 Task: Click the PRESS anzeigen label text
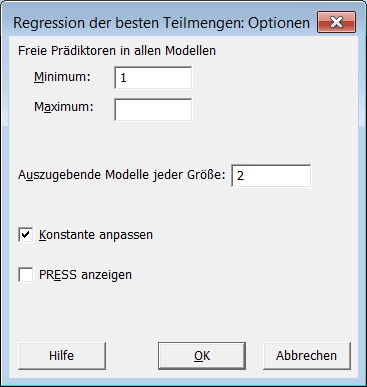pyautogui.click(x=85, y=275)
